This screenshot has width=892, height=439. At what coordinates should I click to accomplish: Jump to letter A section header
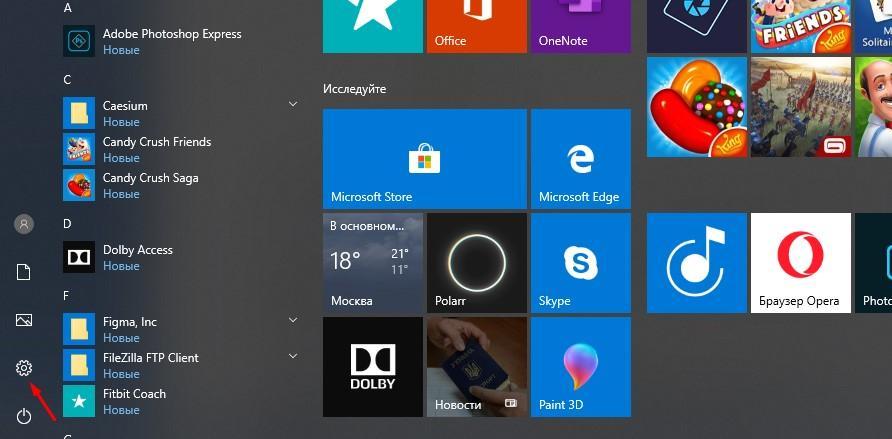click(68, 8)
